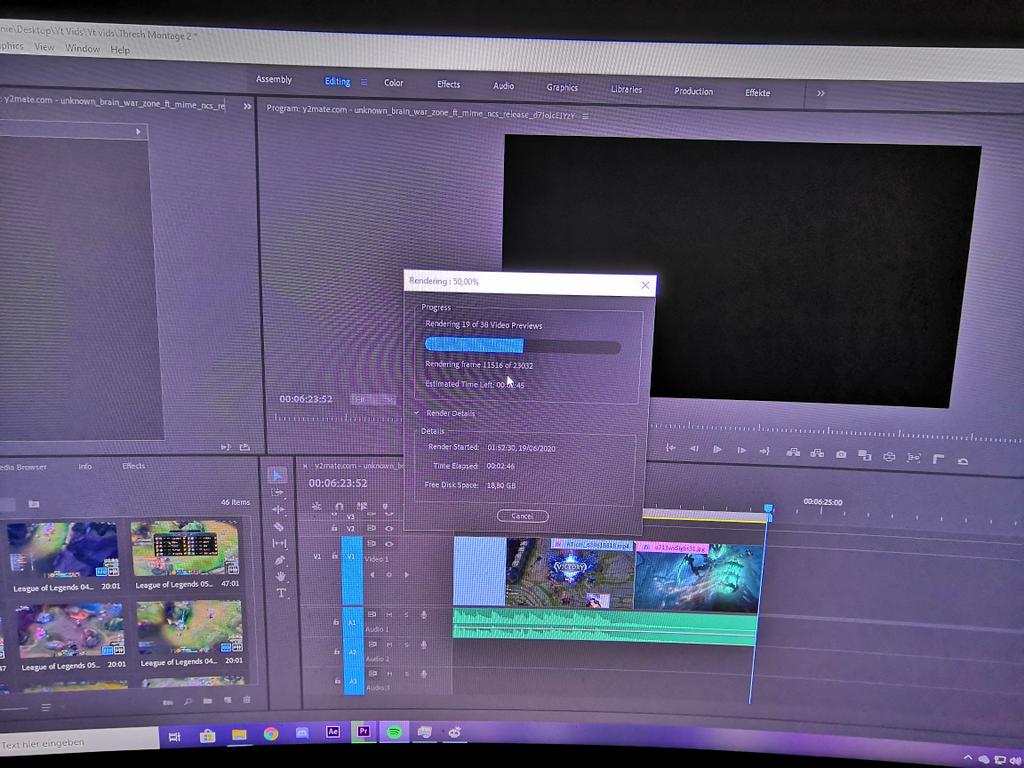Switch to the Color workspace
This screenshot has height=768, width=1024.
point(393,83)
